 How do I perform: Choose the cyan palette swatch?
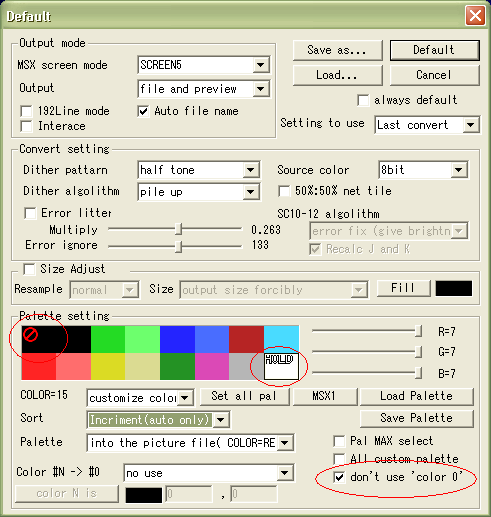(281, 339)
